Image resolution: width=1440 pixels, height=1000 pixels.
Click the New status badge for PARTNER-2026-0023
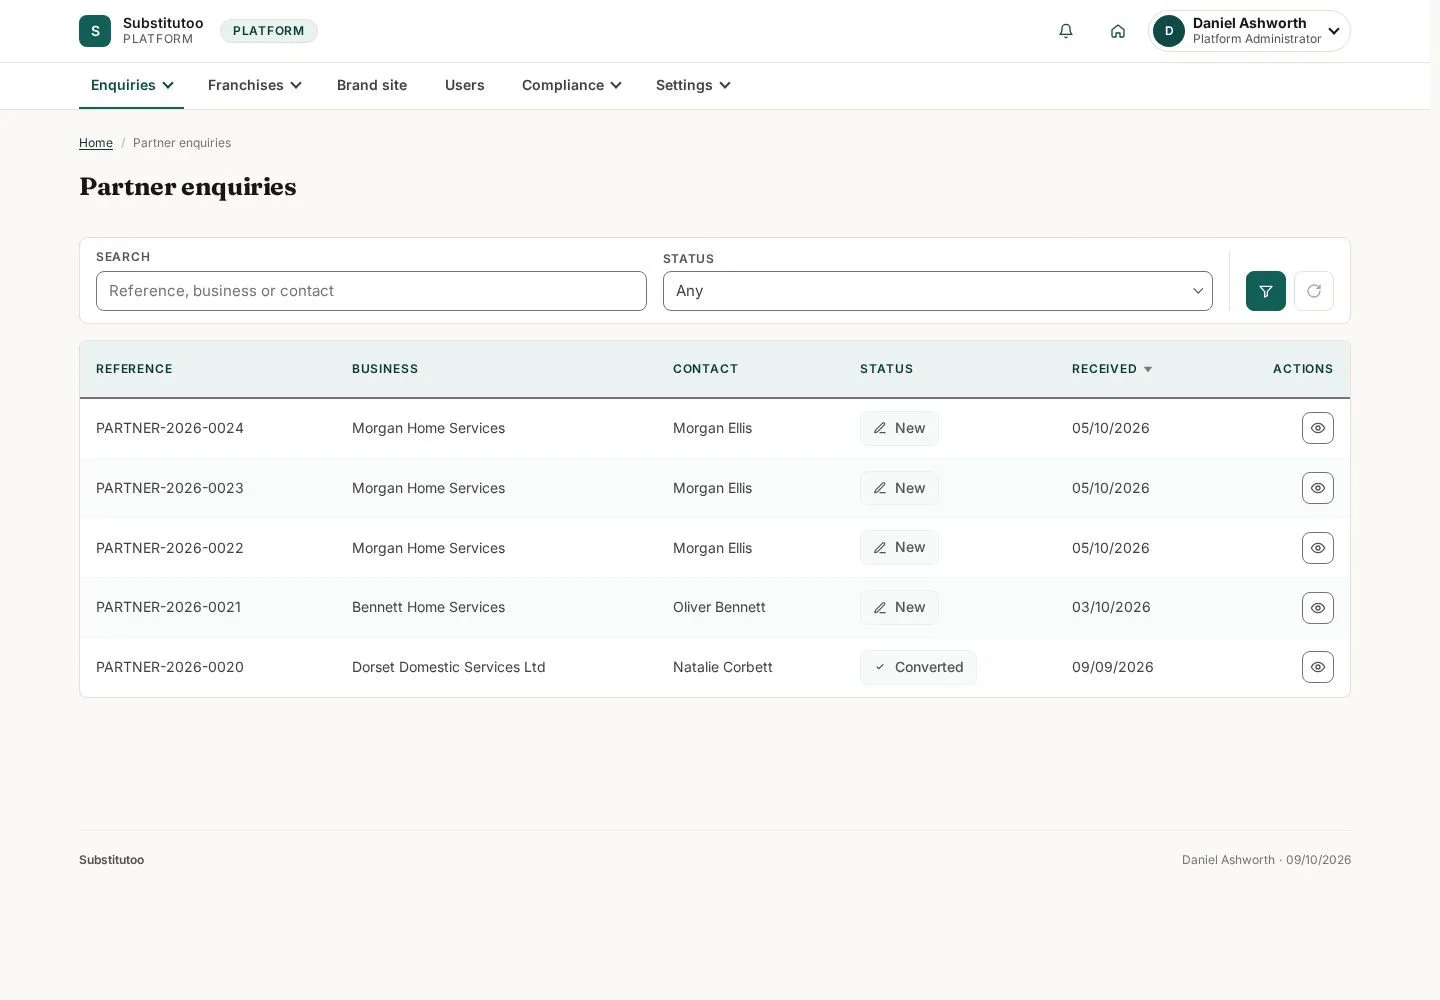click(899, 488)
